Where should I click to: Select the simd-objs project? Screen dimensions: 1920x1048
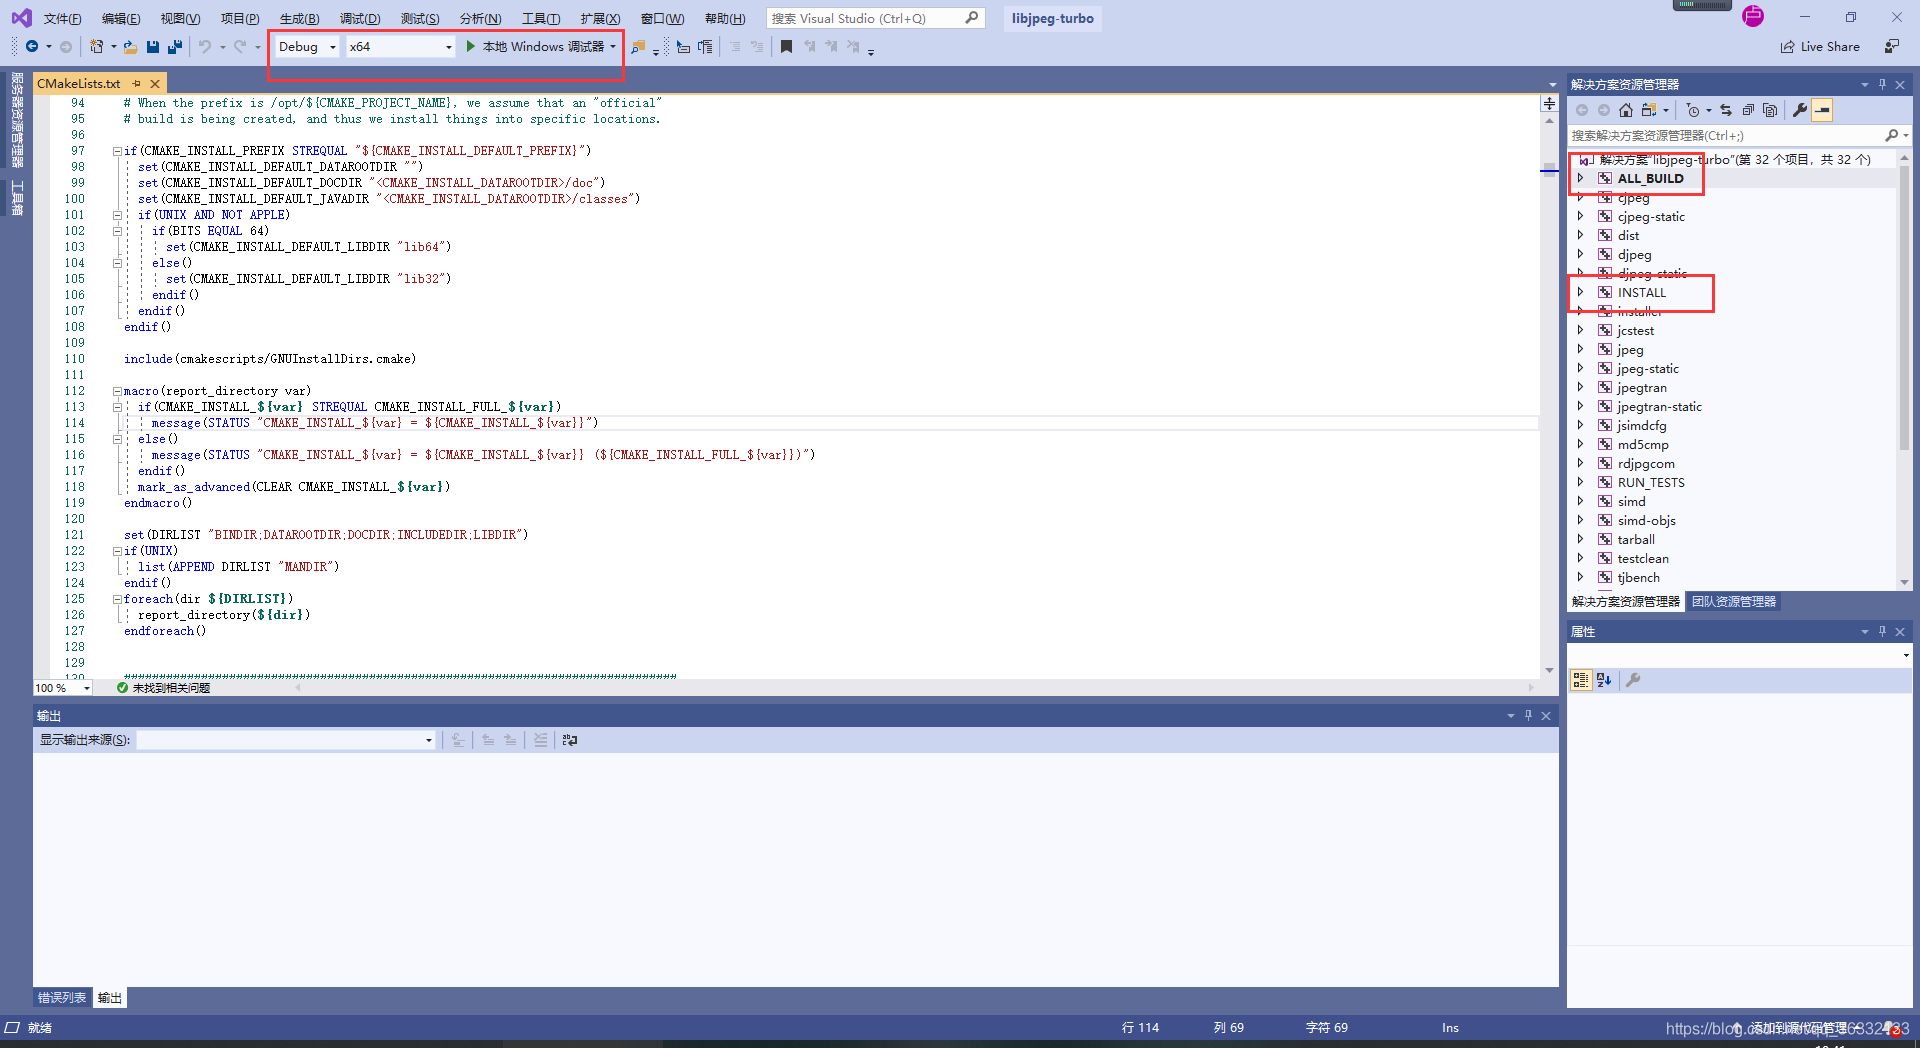click(x=1646, y=520)
